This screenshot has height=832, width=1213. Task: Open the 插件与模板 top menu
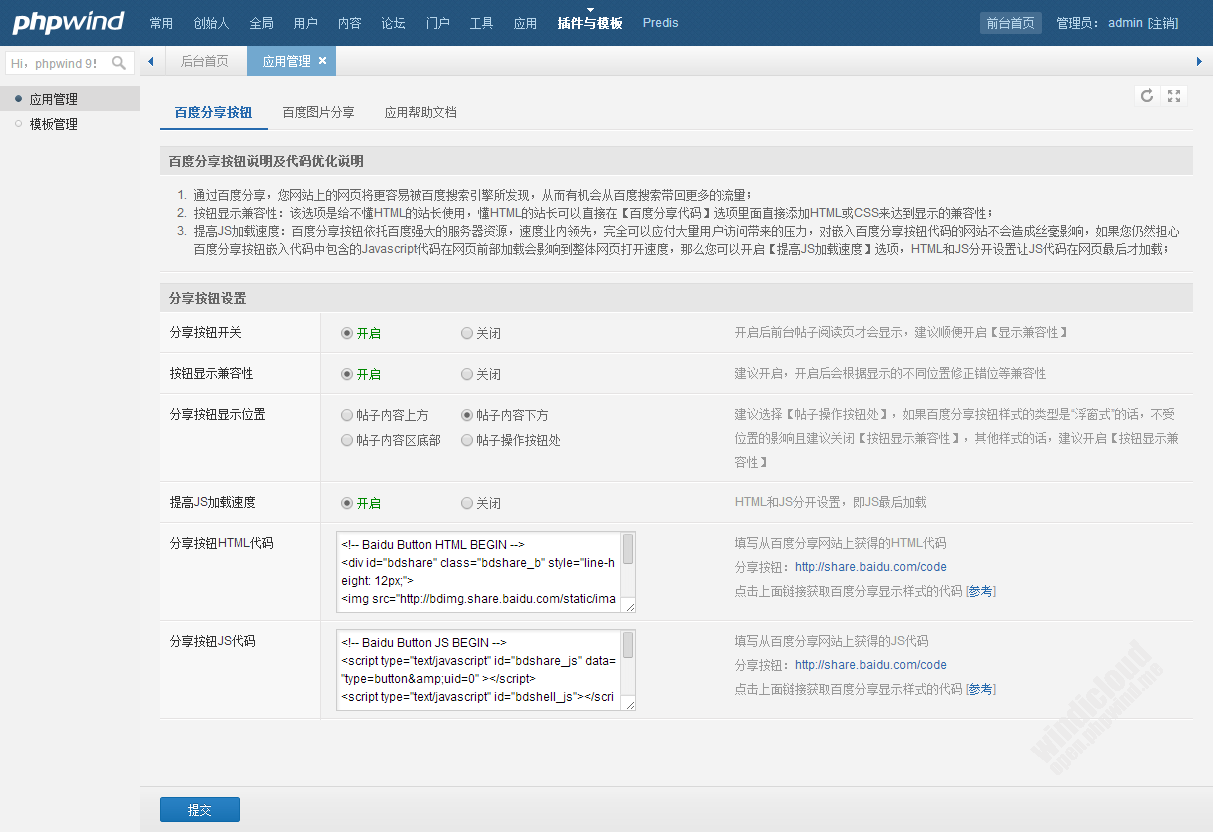590,23
